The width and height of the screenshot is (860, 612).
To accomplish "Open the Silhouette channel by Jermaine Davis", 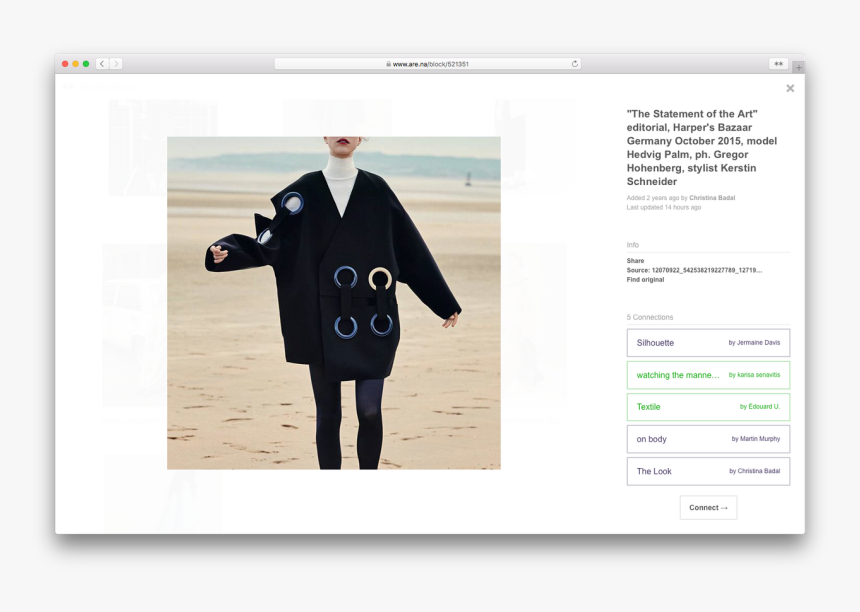I will (708, 342).
